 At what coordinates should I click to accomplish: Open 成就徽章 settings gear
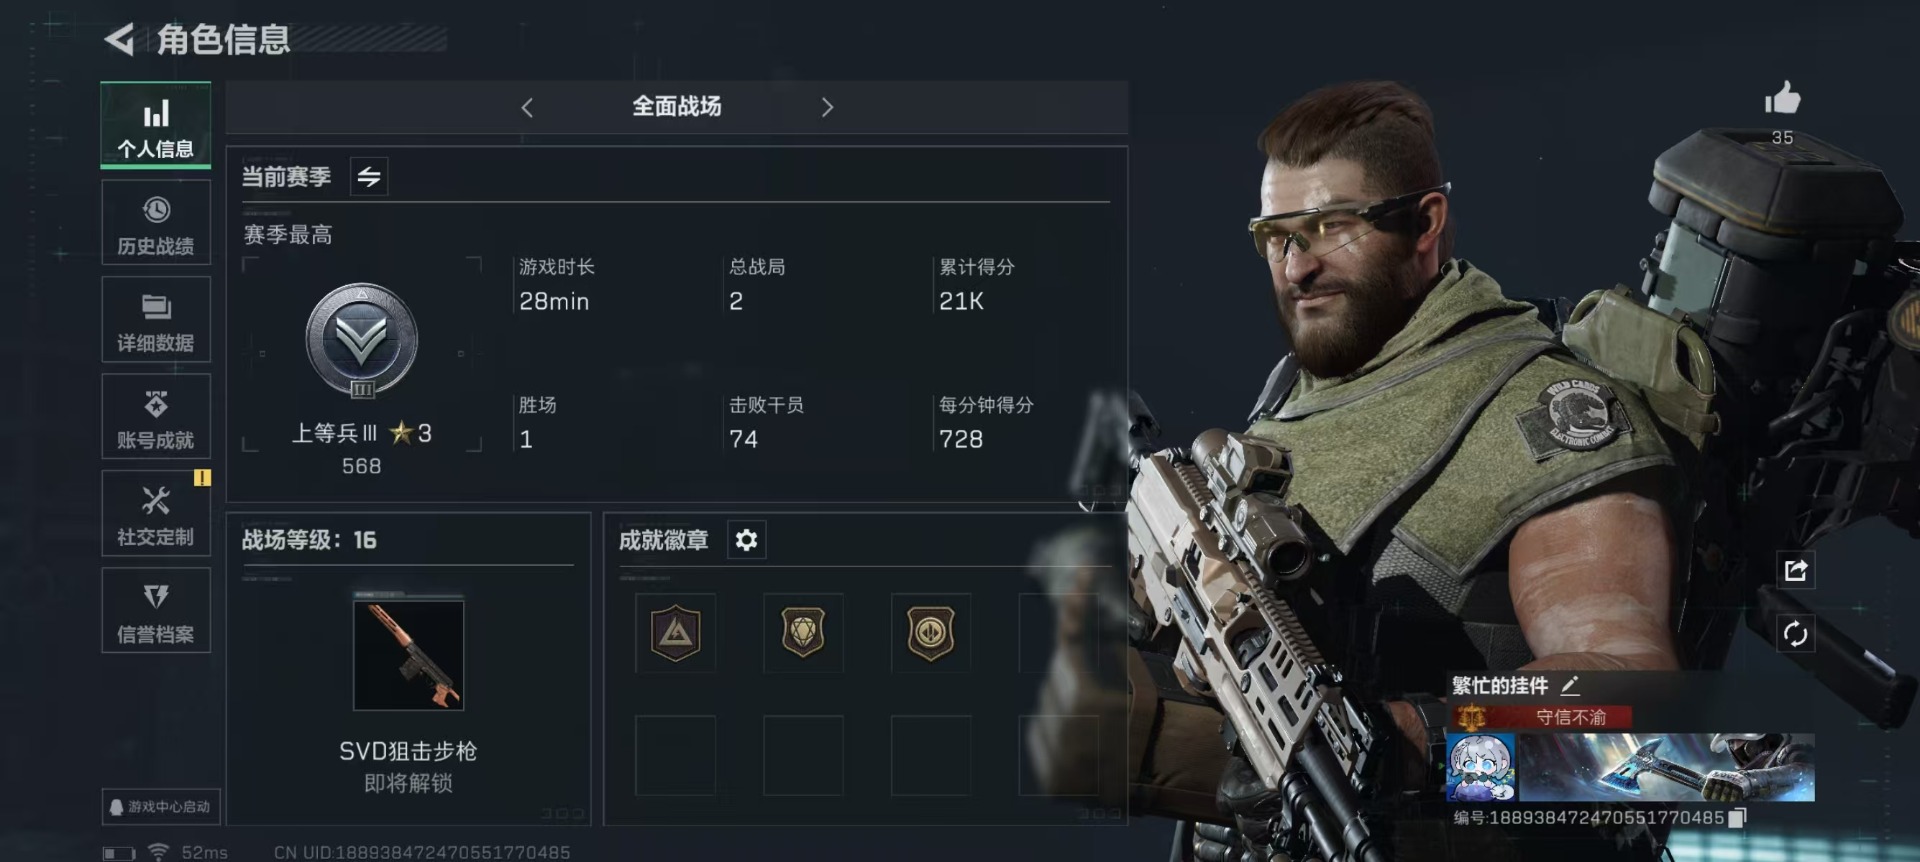pos(746,540)
